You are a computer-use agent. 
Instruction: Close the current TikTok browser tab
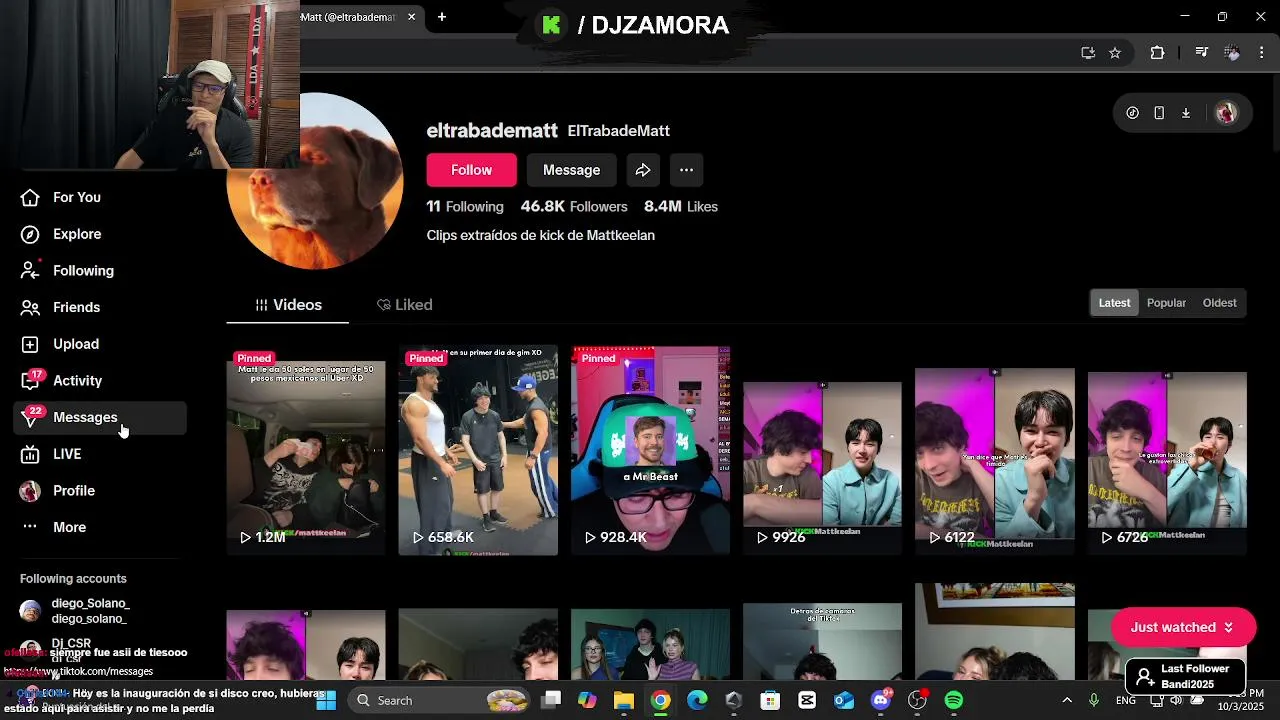tap(411, 17)
